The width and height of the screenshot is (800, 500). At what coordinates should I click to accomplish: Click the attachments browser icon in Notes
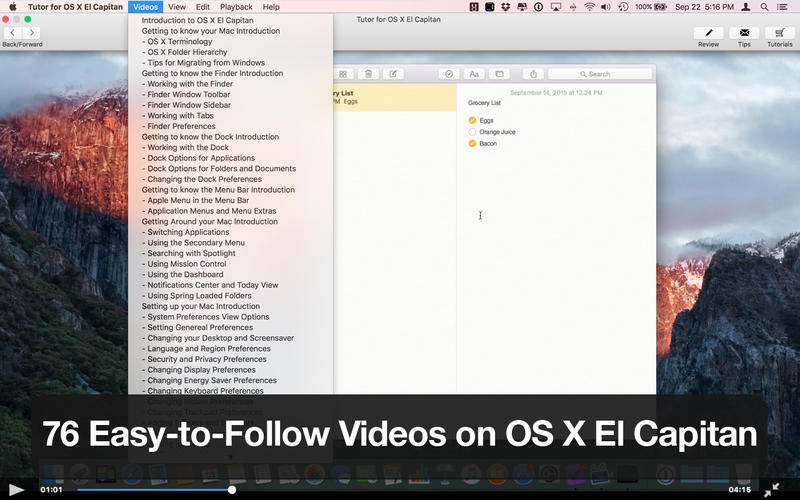(499, 74)
